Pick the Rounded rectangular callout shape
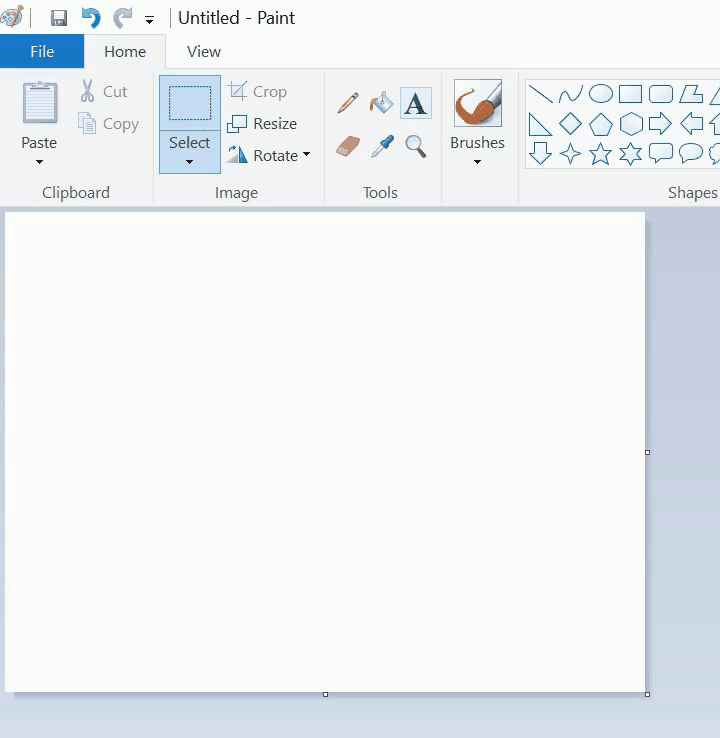The height and width of the screenshot is (738, 720). pos(661,153)
